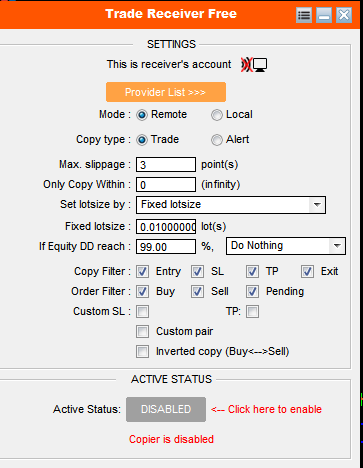Open the Provider List
Screen dimensions: 363x468
click(x=166, y=92)
